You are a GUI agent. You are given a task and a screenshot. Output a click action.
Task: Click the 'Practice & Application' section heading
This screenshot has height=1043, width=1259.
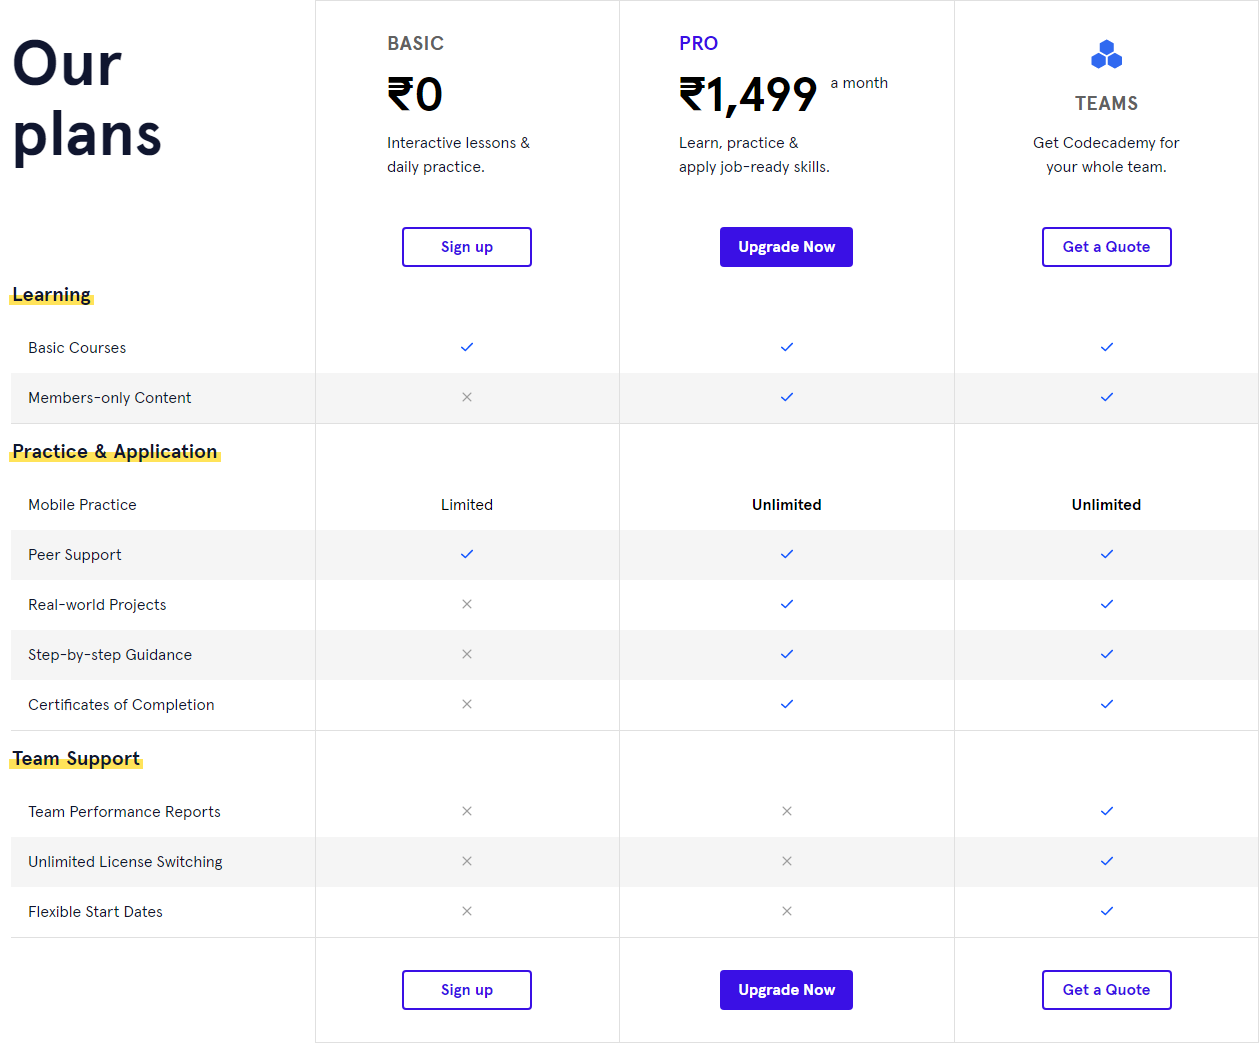(115, 452)
